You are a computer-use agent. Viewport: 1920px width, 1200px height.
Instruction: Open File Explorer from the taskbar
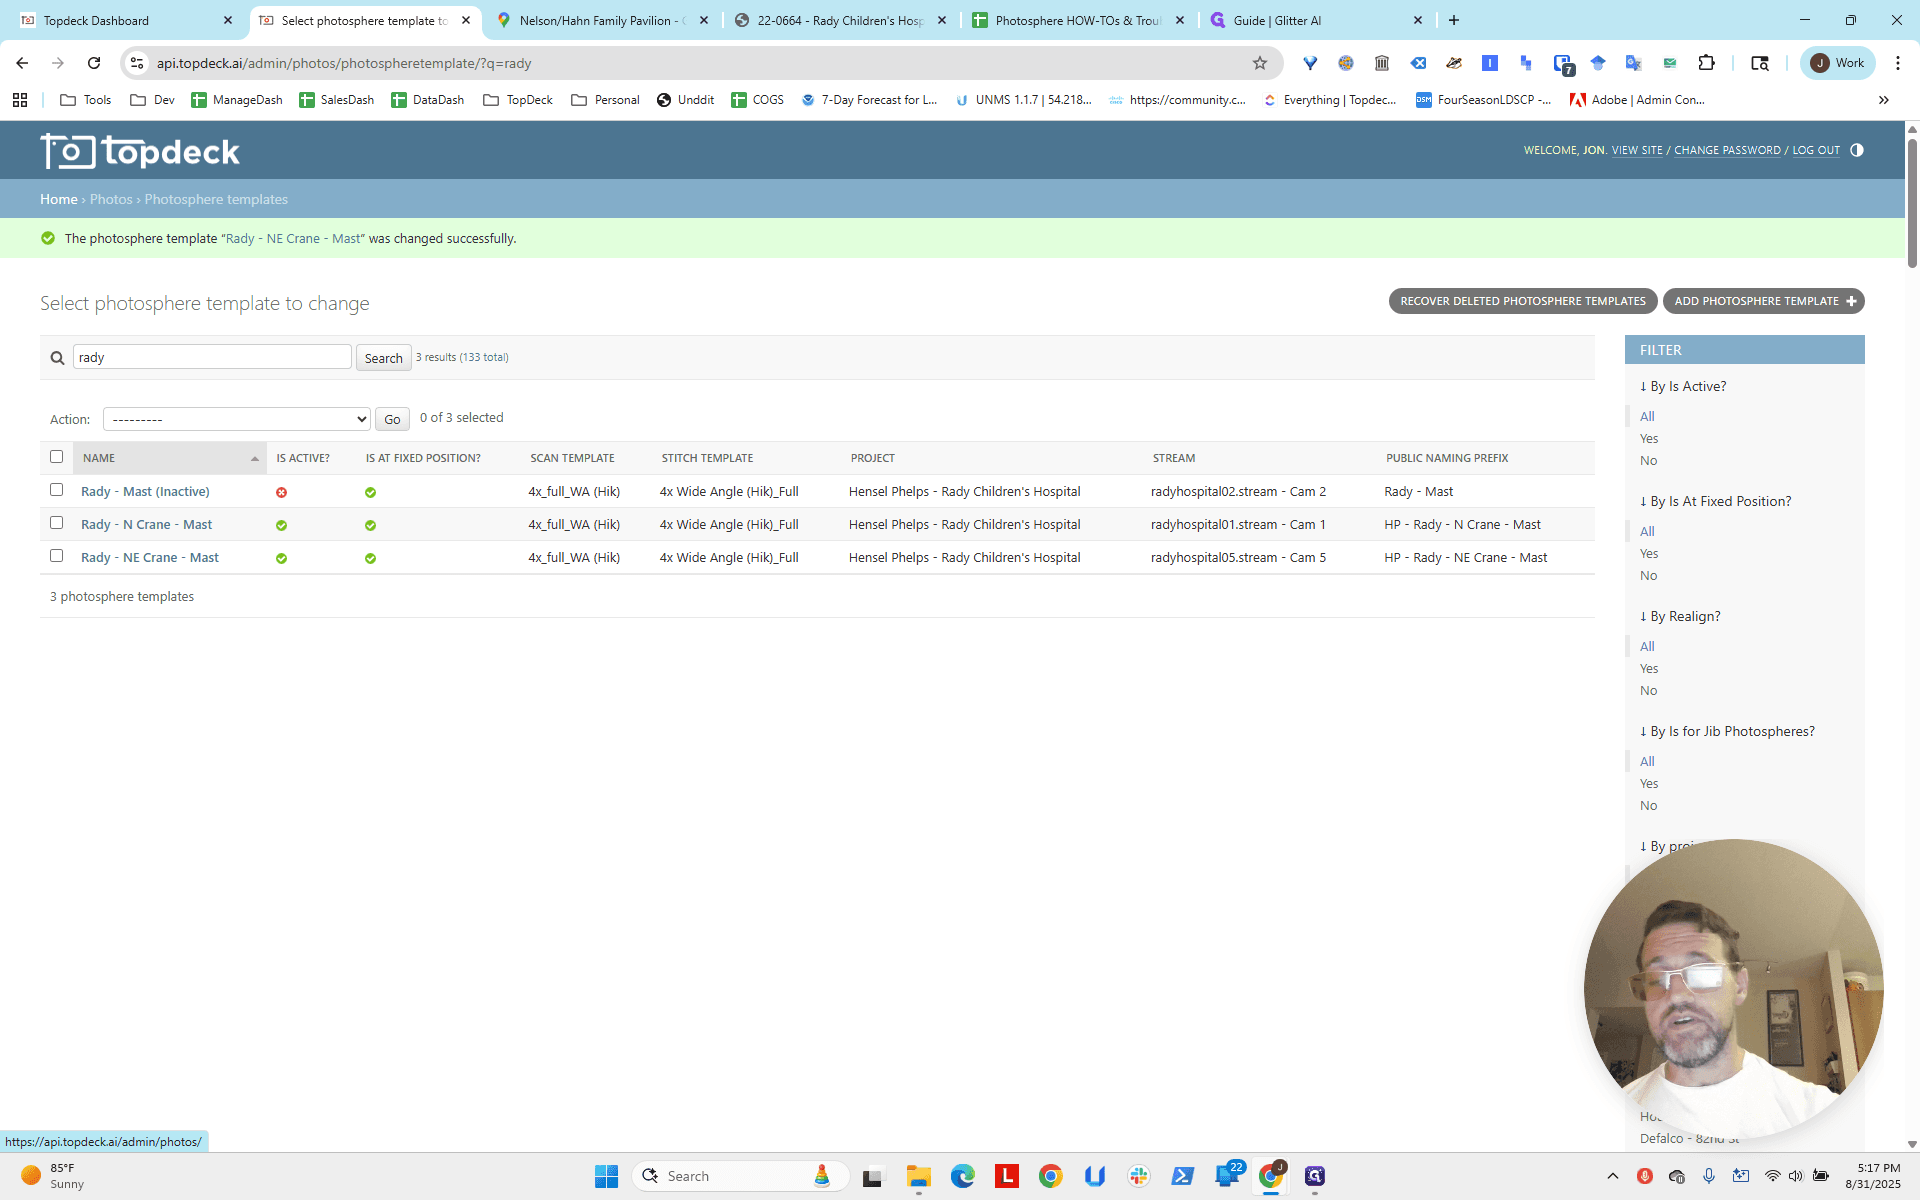(x=918, y=1176)
